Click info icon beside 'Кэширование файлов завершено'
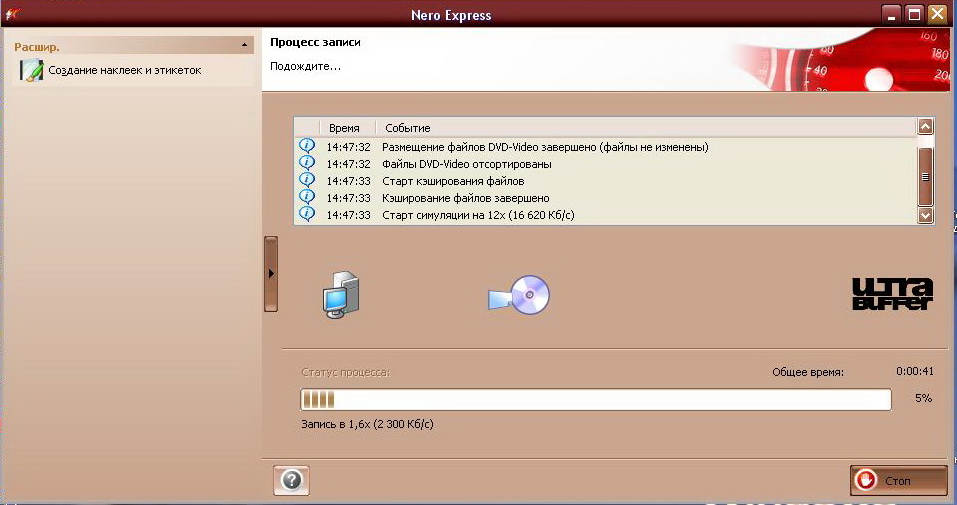The height and width of the screenshot is (505, 957). pos(307,198)
